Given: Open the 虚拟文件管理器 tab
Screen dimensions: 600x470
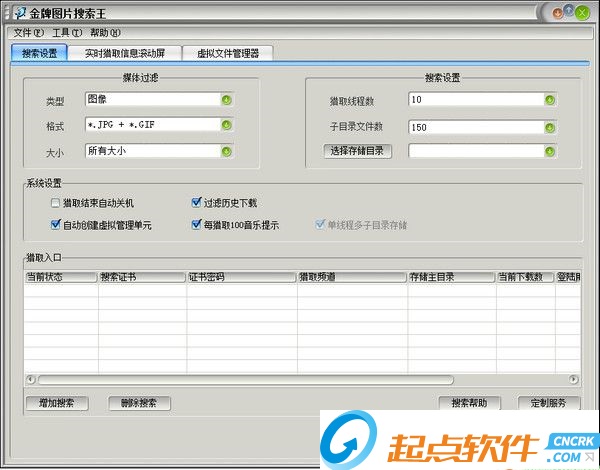Looking at the screenshot, I should tap(228, 53).
